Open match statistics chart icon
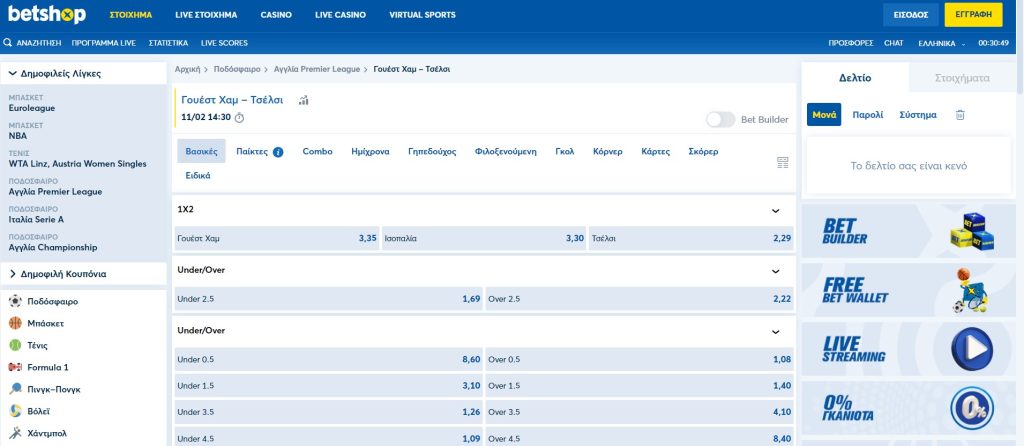The height and width of the screenshot is (446, 1024). coord(304,101)
